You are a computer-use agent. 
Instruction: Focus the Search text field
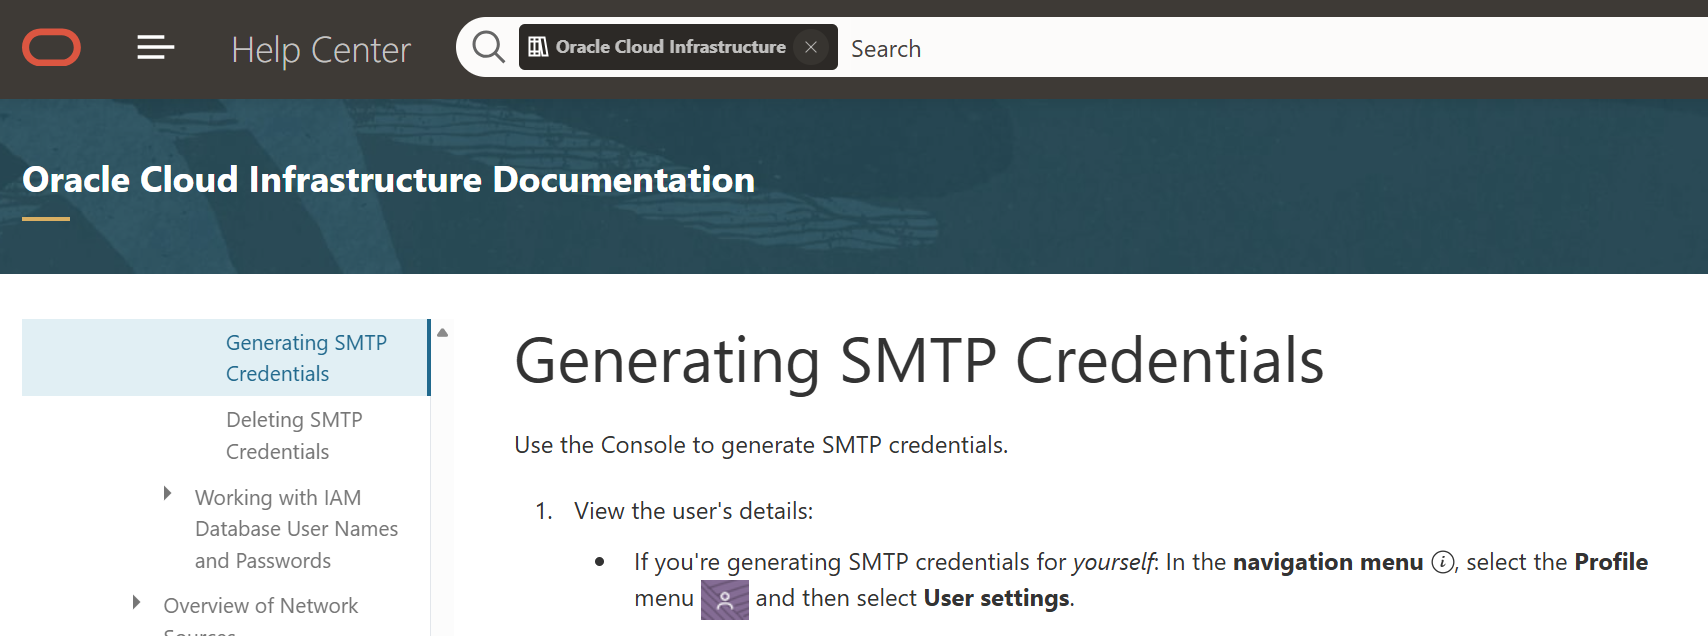click(1200, 49)
